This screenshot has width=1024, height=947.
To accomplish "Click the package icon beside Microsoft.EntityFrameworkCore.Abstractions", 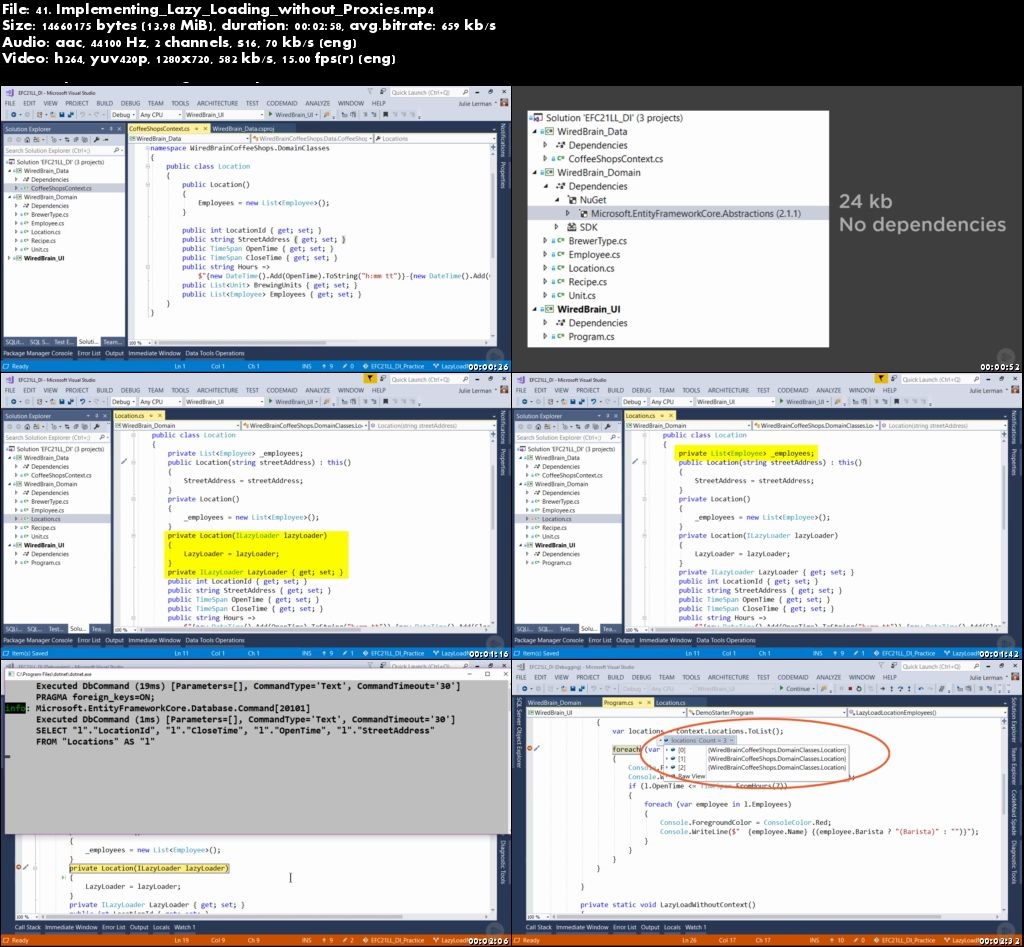I will point(582,213).
